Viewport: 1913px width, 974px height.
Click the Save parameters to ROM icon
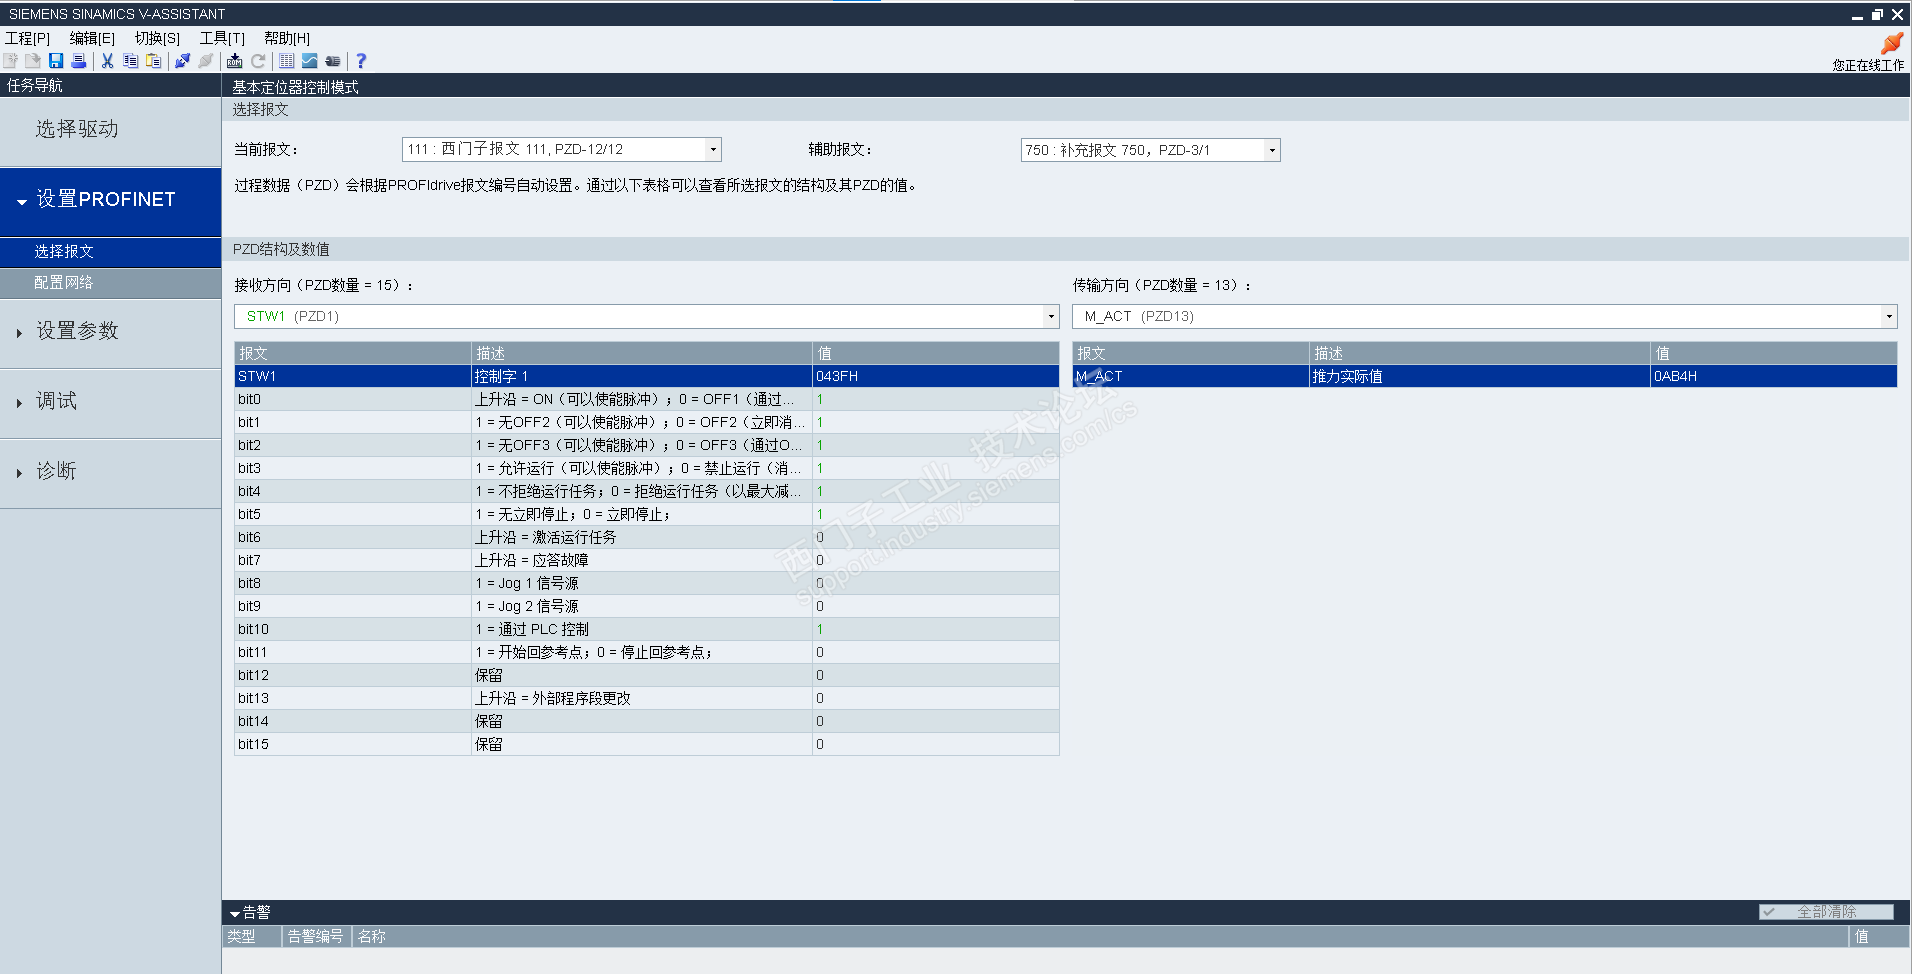point(235,61)
